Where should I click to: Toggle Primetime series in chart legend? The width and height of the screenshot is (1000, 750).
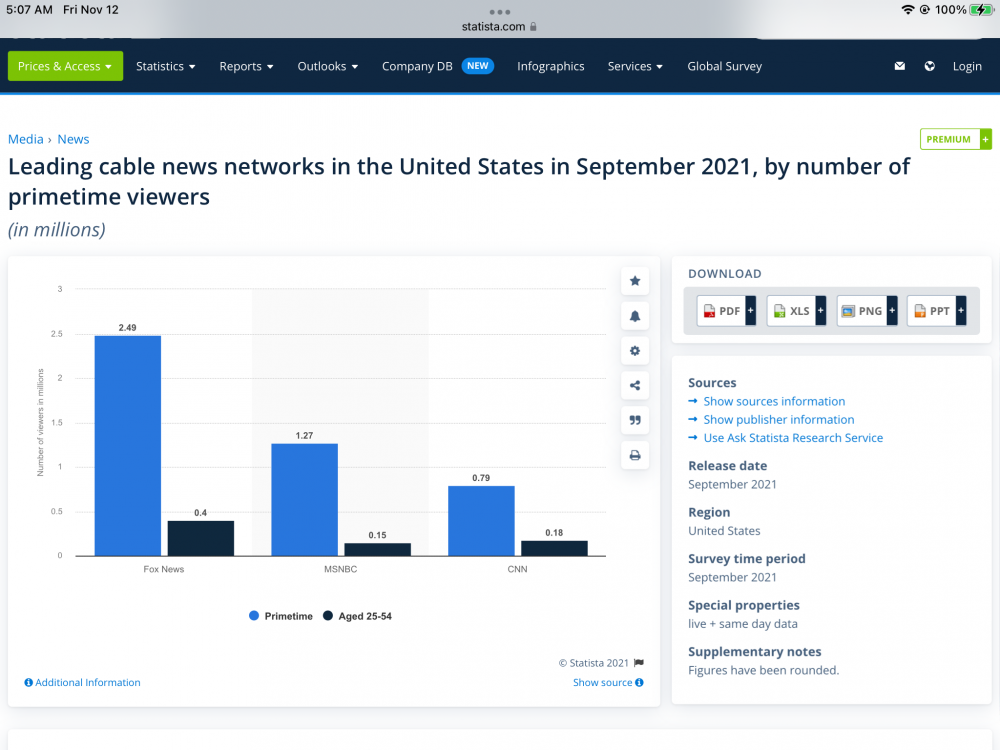pos(281,616)
